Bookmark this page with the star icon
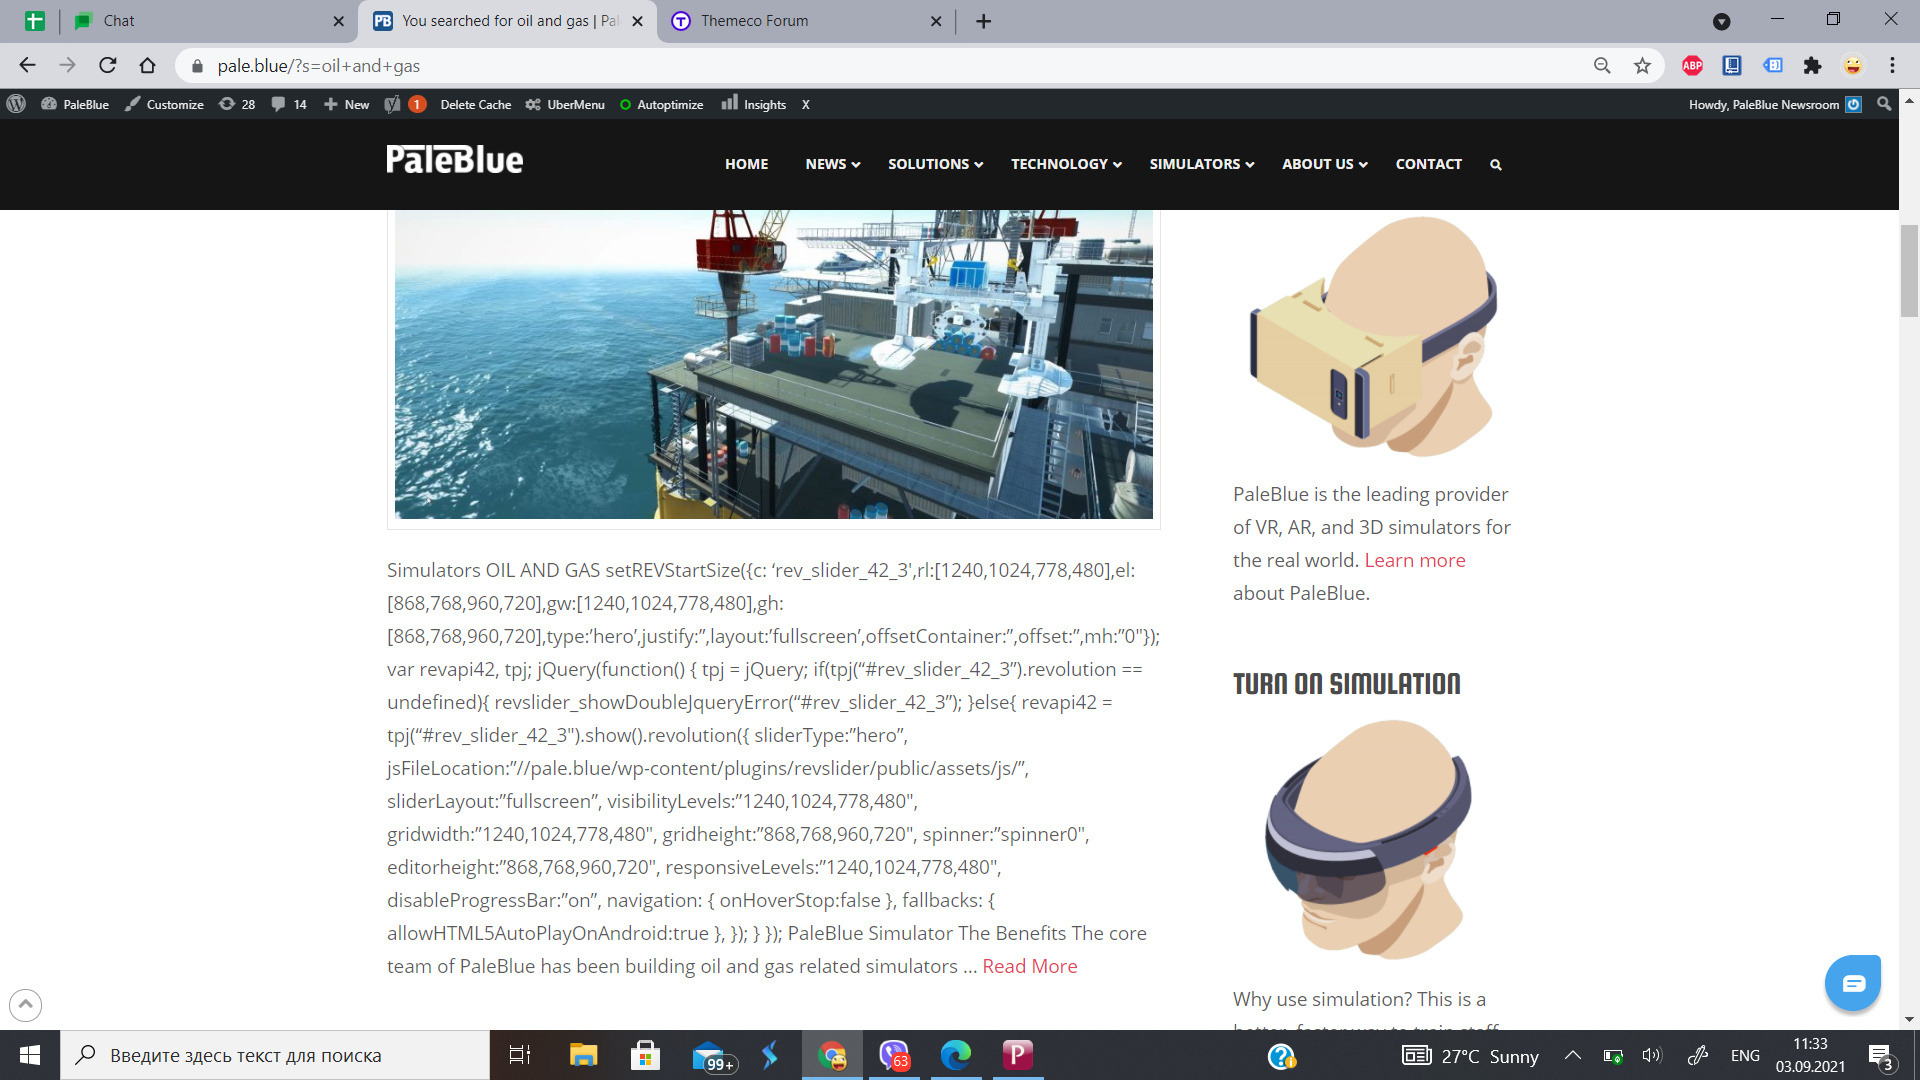 pos(1642,66)
